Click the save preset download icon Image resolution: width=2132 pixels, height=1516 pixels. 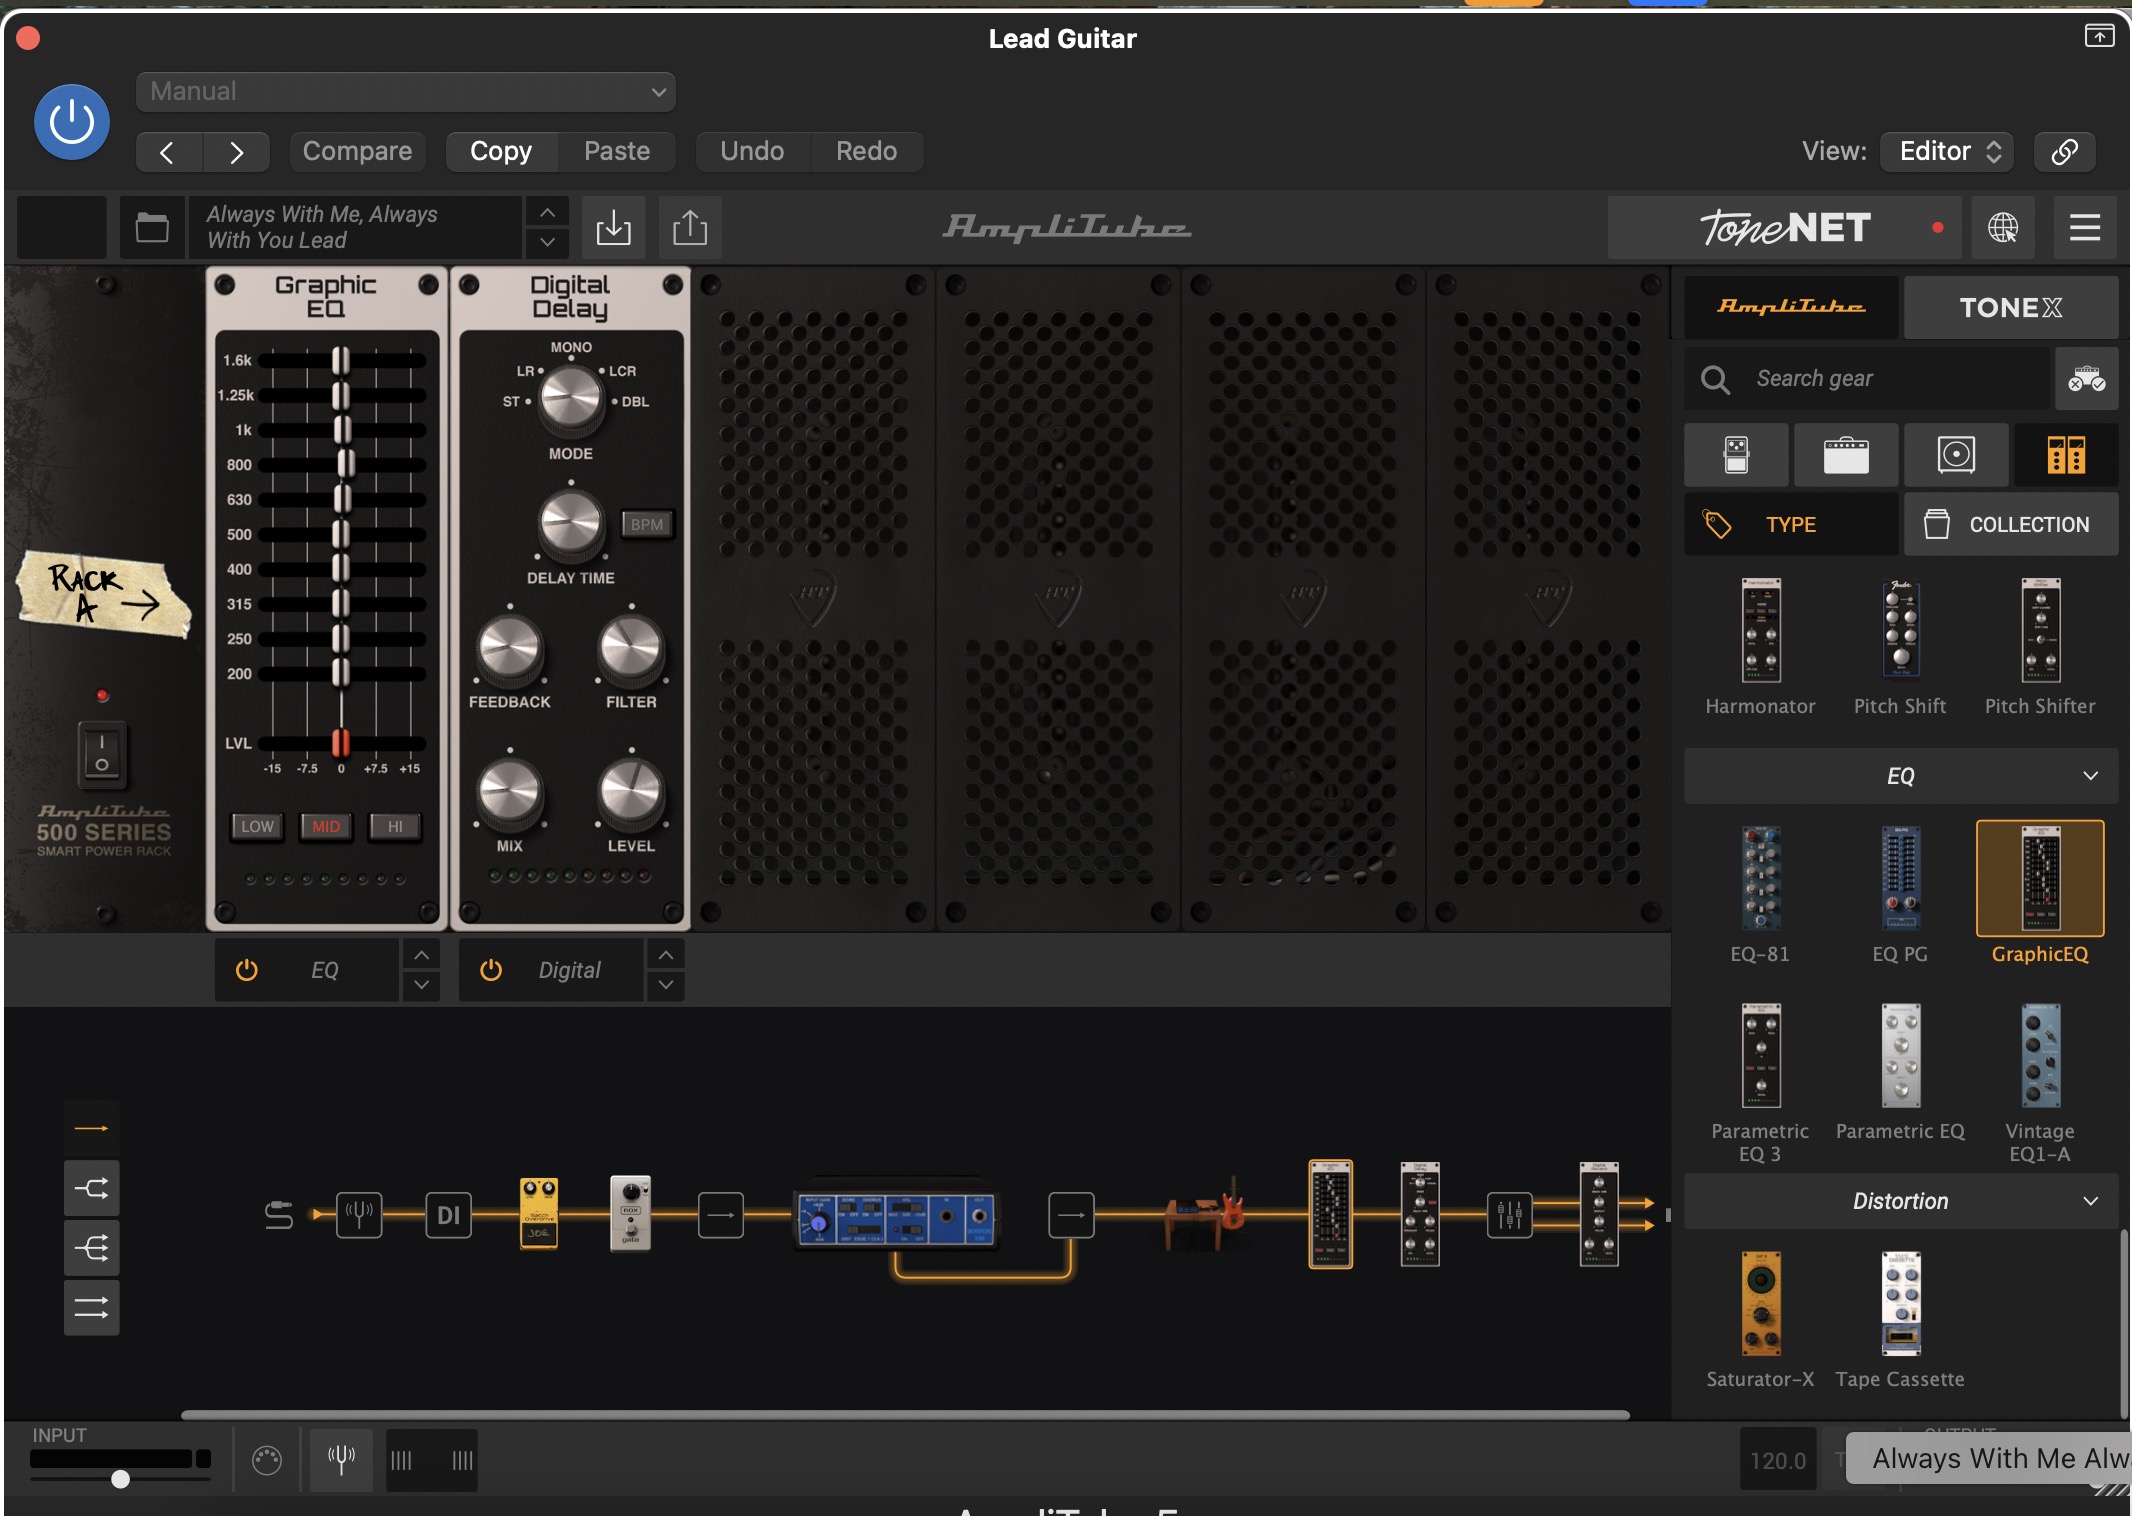coord(613,228)
